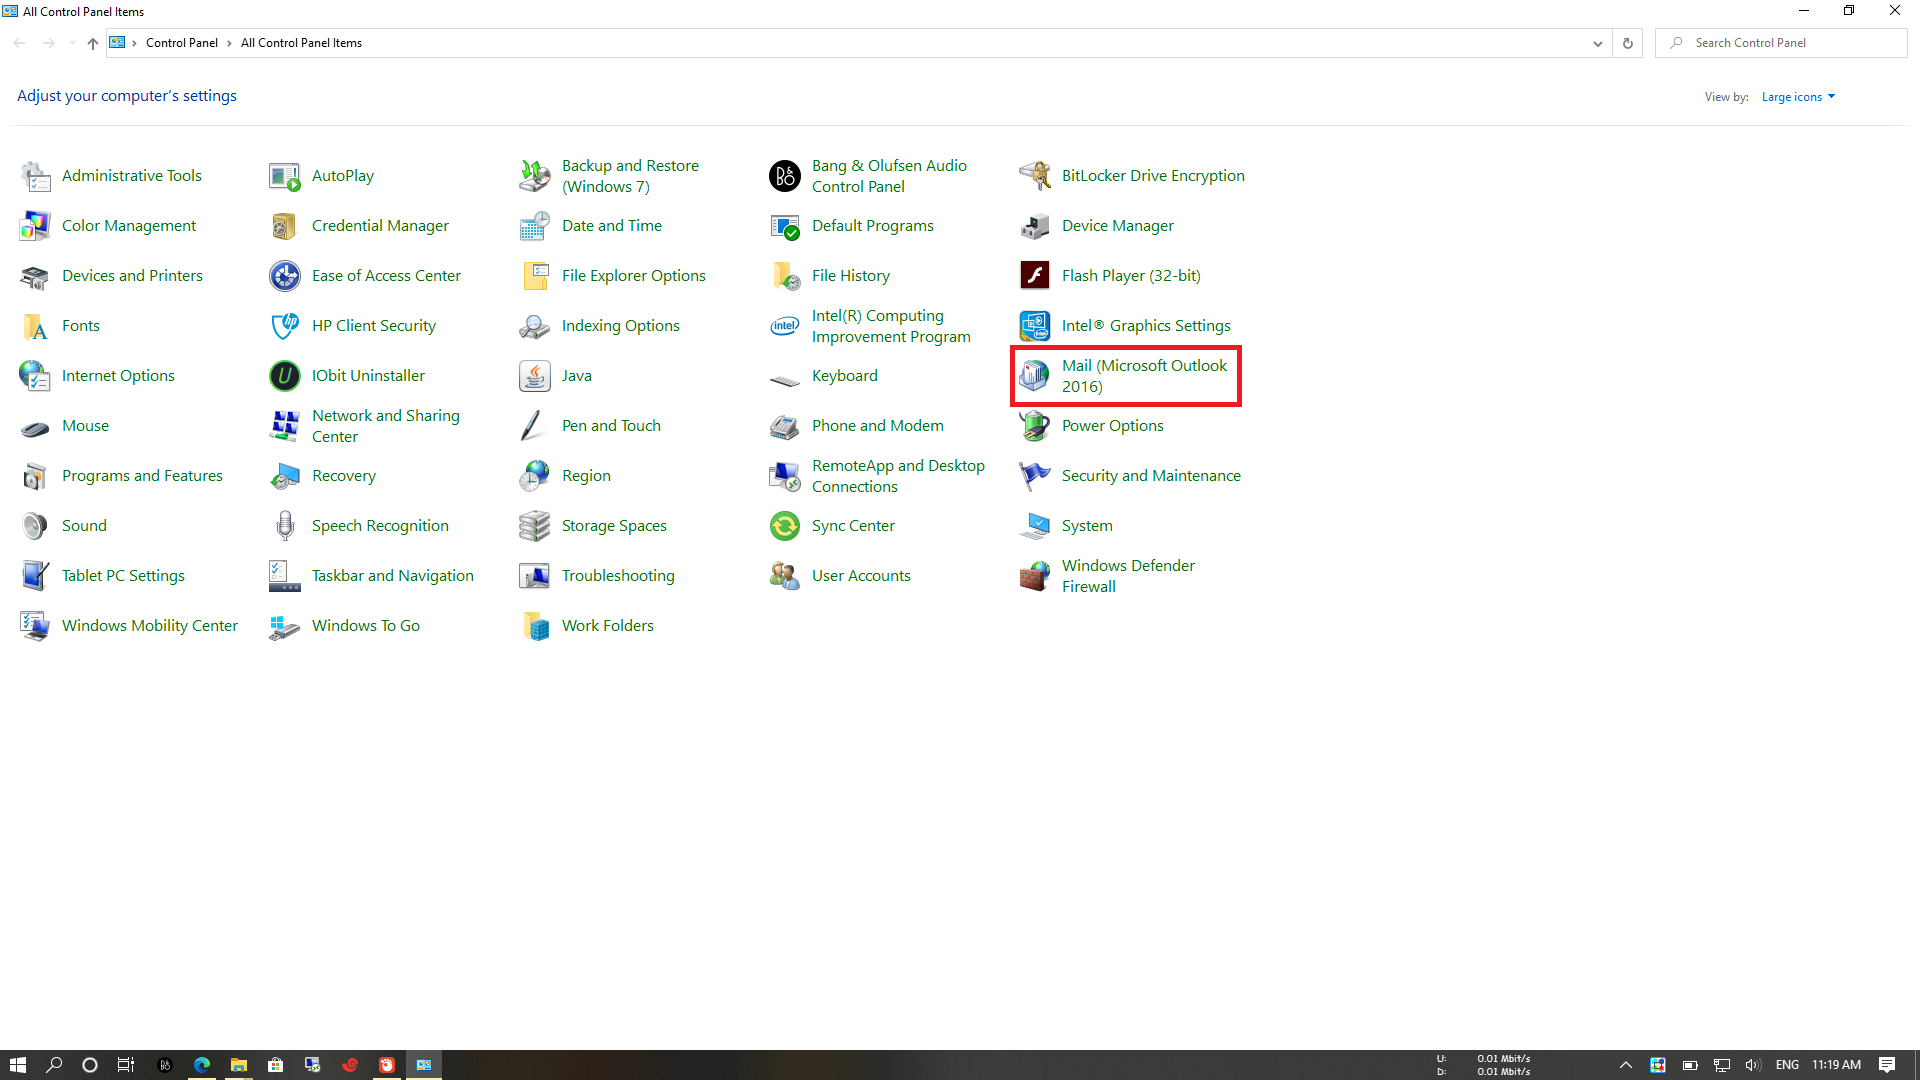Expand the chevron after Control Panel breadcrumb
This screenshot has height=1080, width=1920.
[x=228, y=43]
